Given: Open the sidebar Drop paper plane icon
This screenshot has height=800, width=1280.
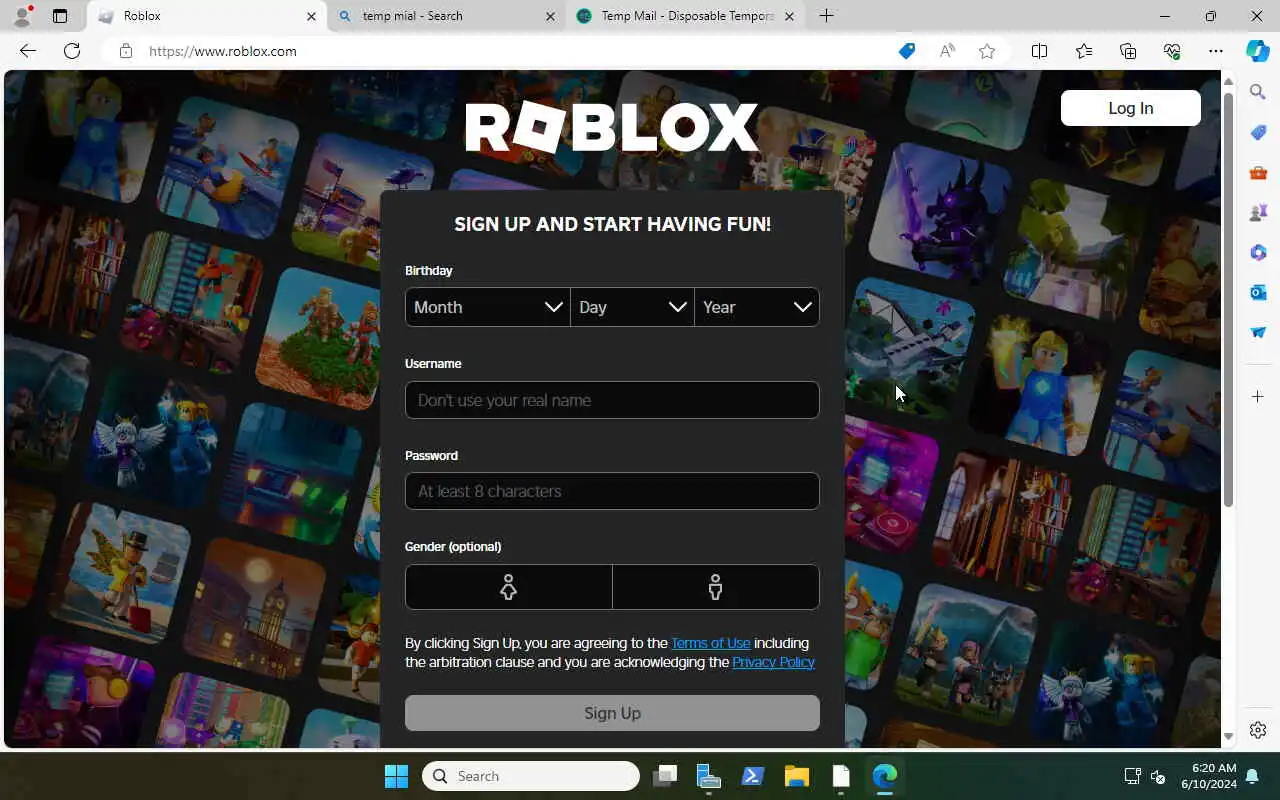Looking at the screenshot, I should tap(1258, 332).
